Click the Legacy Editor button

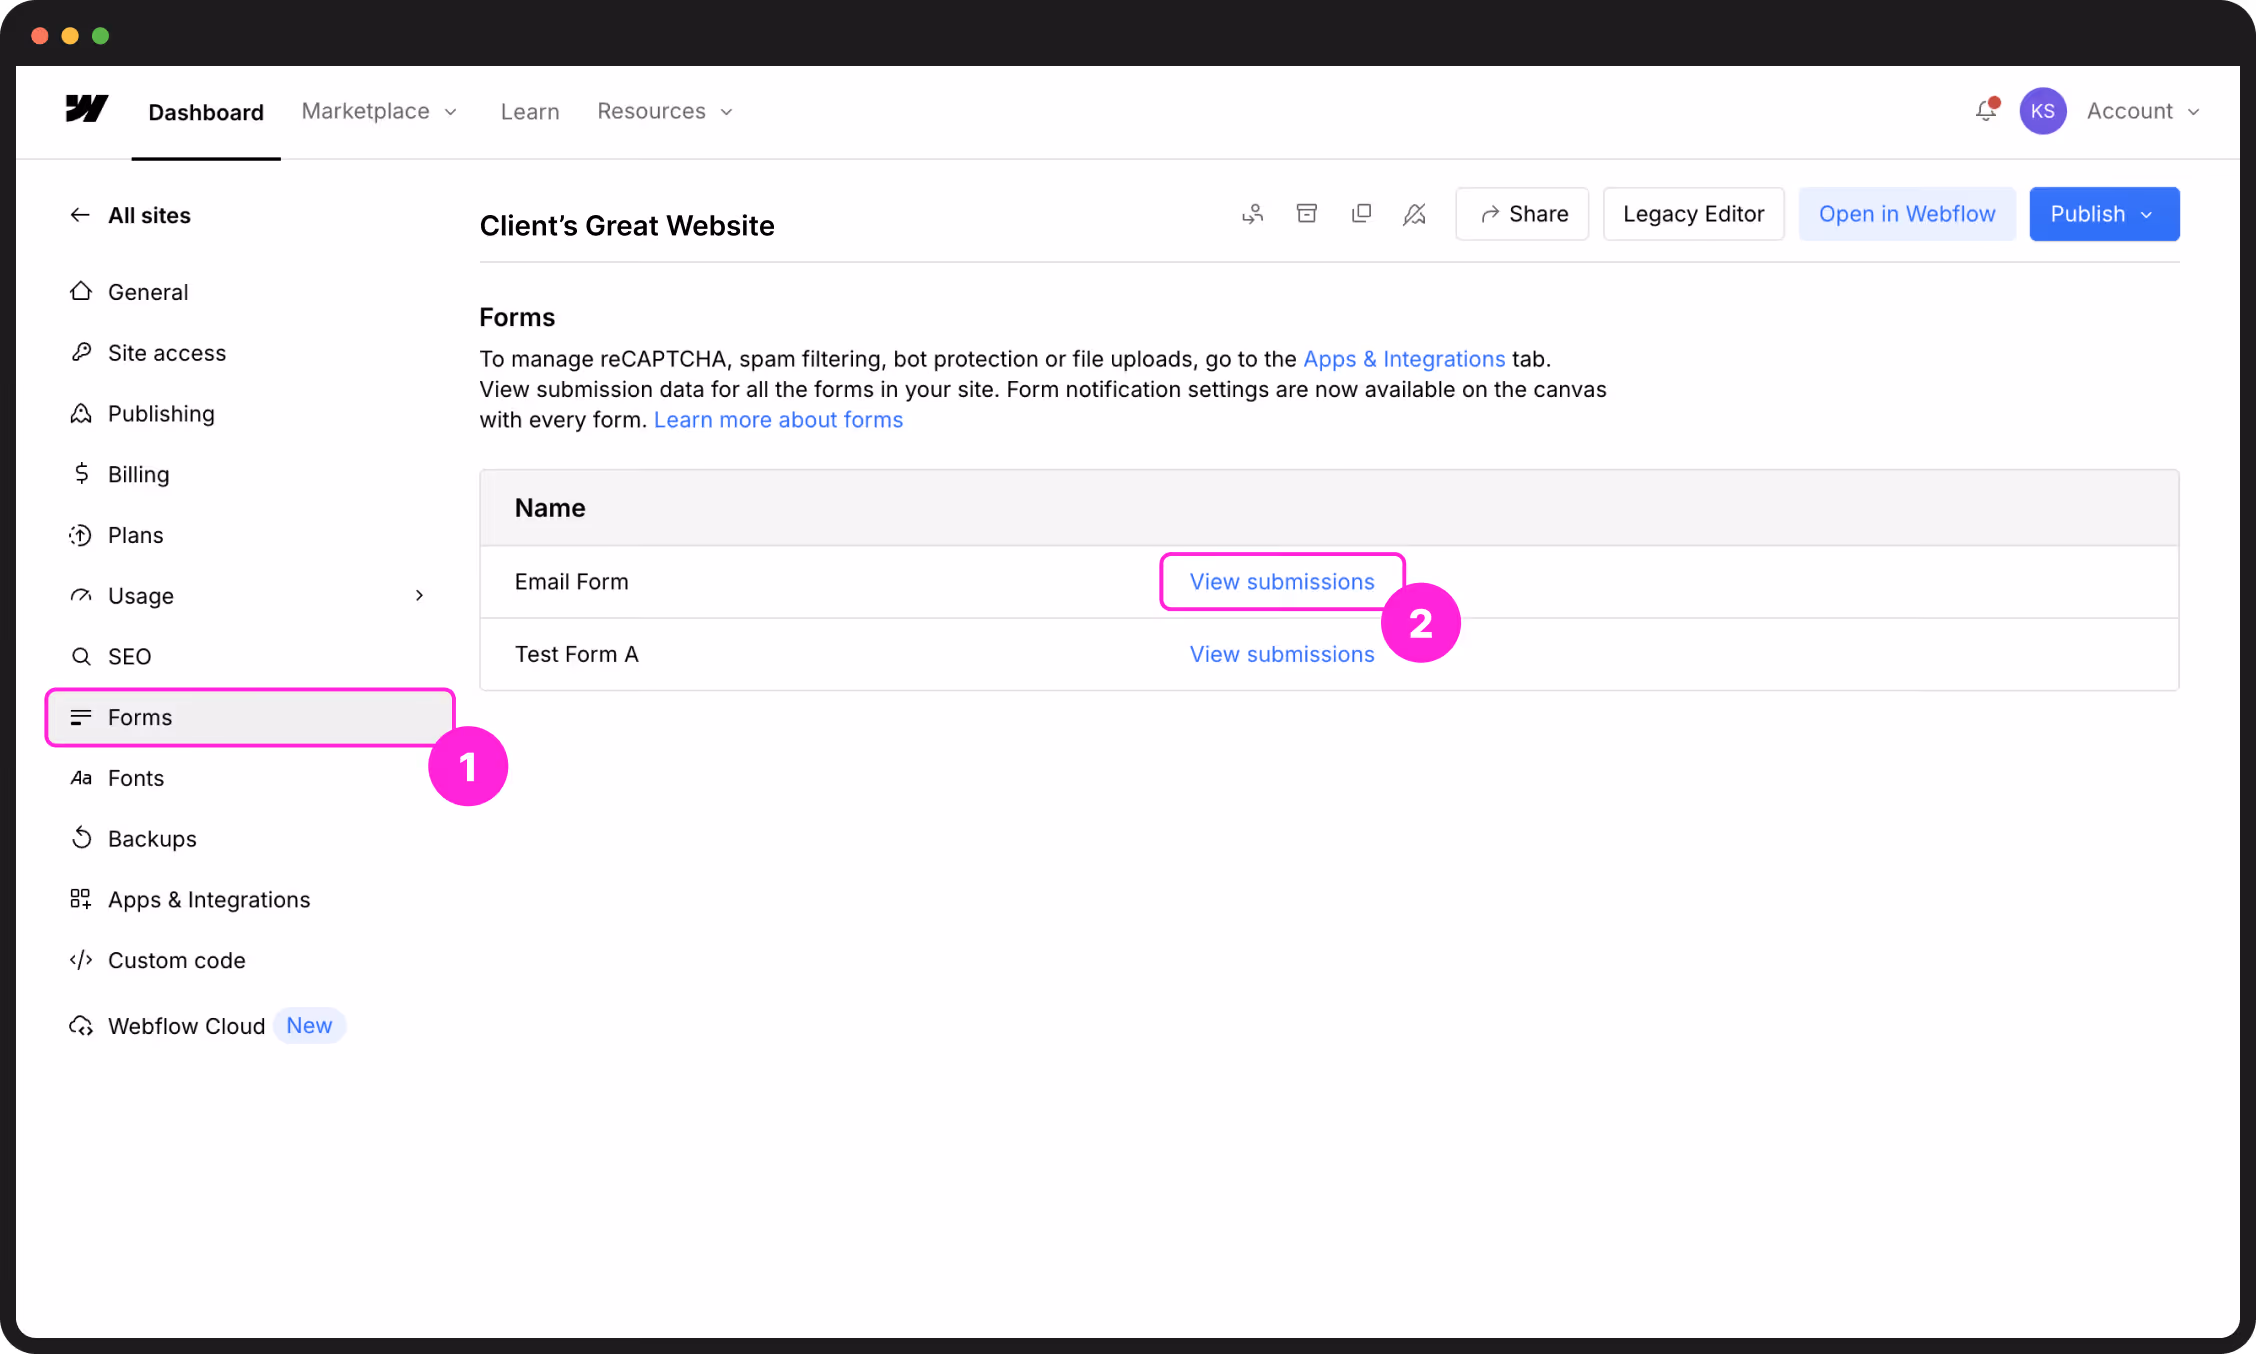[1693, 213]
